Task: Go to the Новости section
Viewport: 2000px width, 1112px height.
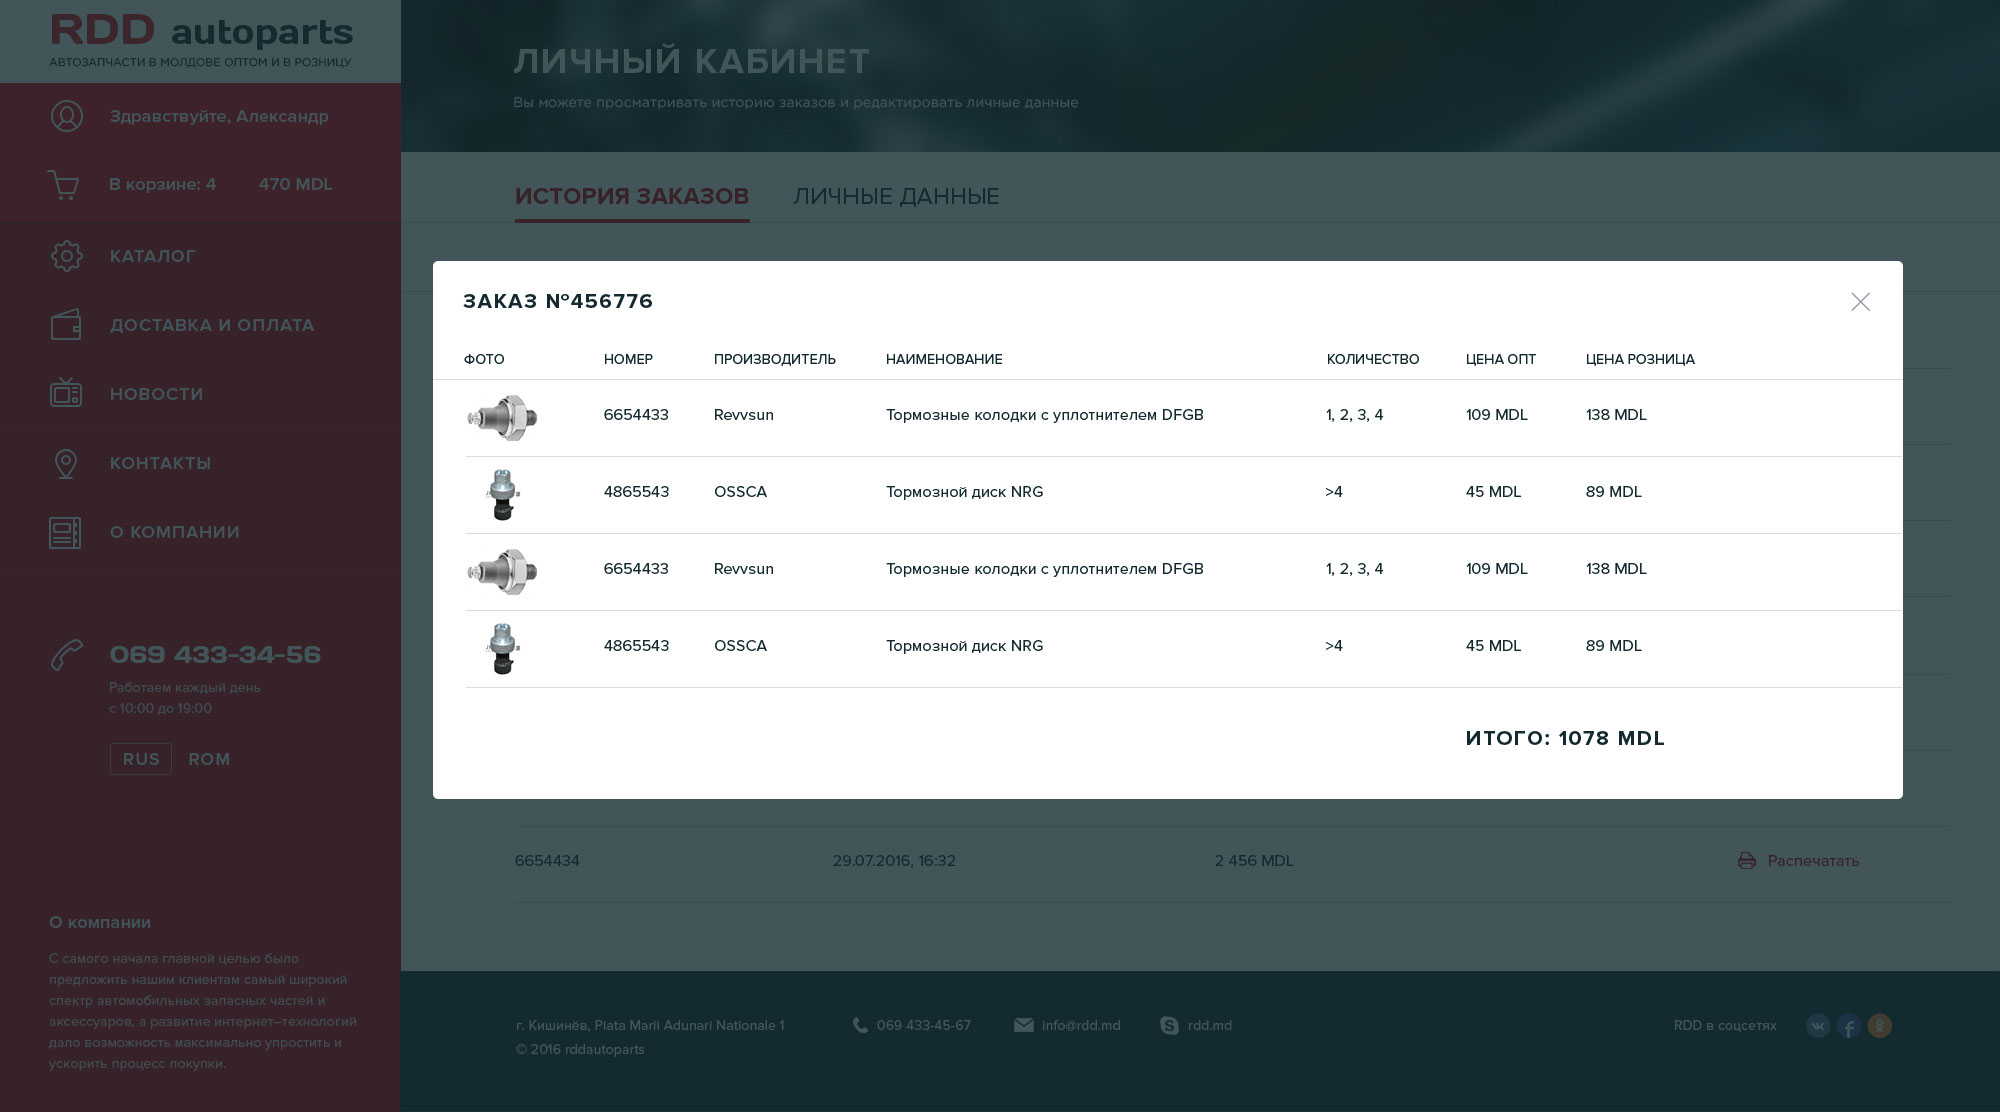Action: tap(156, 394)
